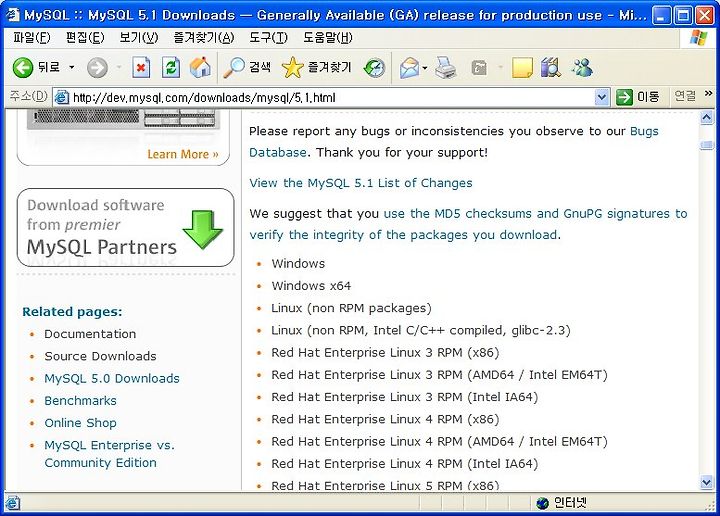Screen dimensions: 720x516
Task: Select the Windows x64 entry
Action: click(x=311, y=286)
